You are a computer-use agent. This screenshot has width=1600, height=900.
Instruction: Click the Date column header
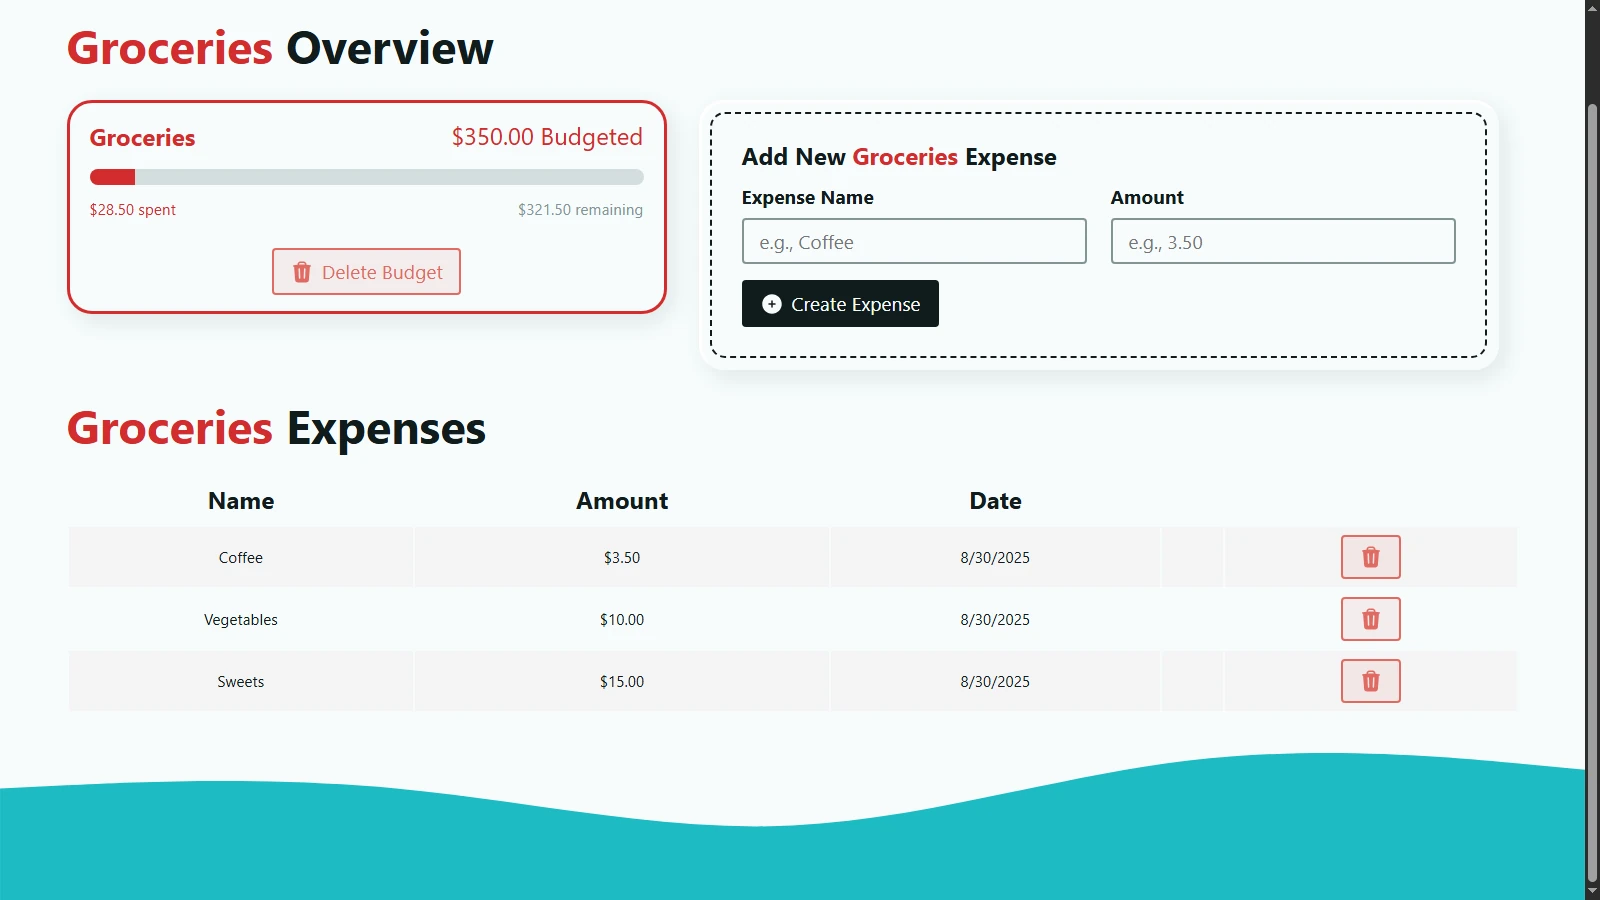point(995,501)
